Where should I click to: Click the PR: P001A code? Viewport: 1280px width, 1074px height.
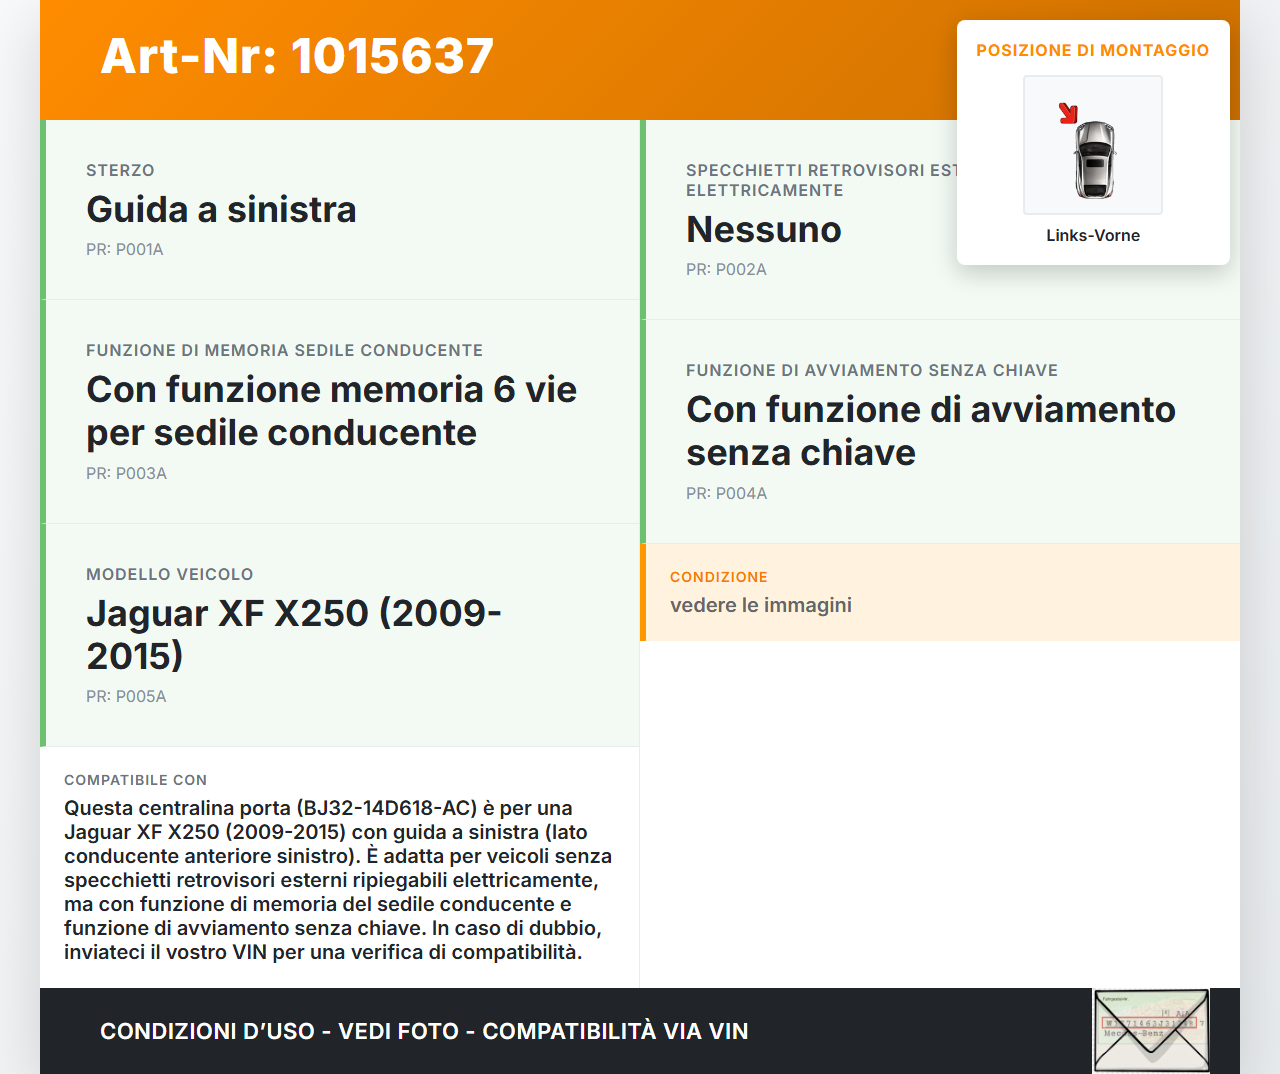[x=124, y=250]
